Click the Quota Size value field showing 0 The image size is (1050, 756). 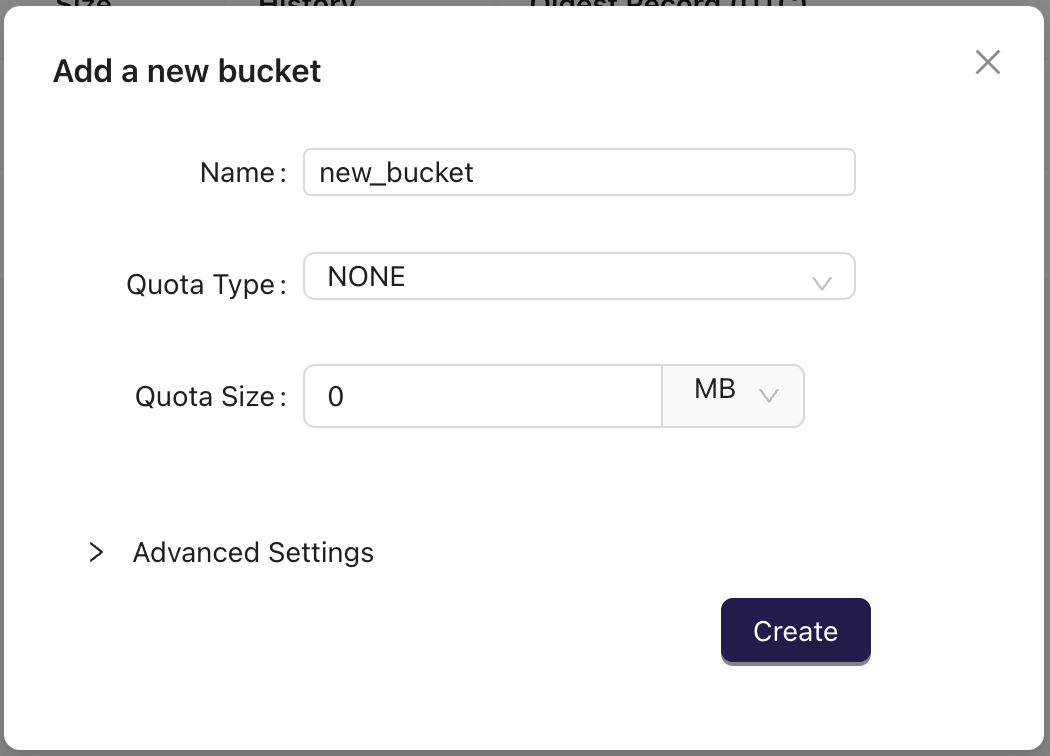pos(482,396)
